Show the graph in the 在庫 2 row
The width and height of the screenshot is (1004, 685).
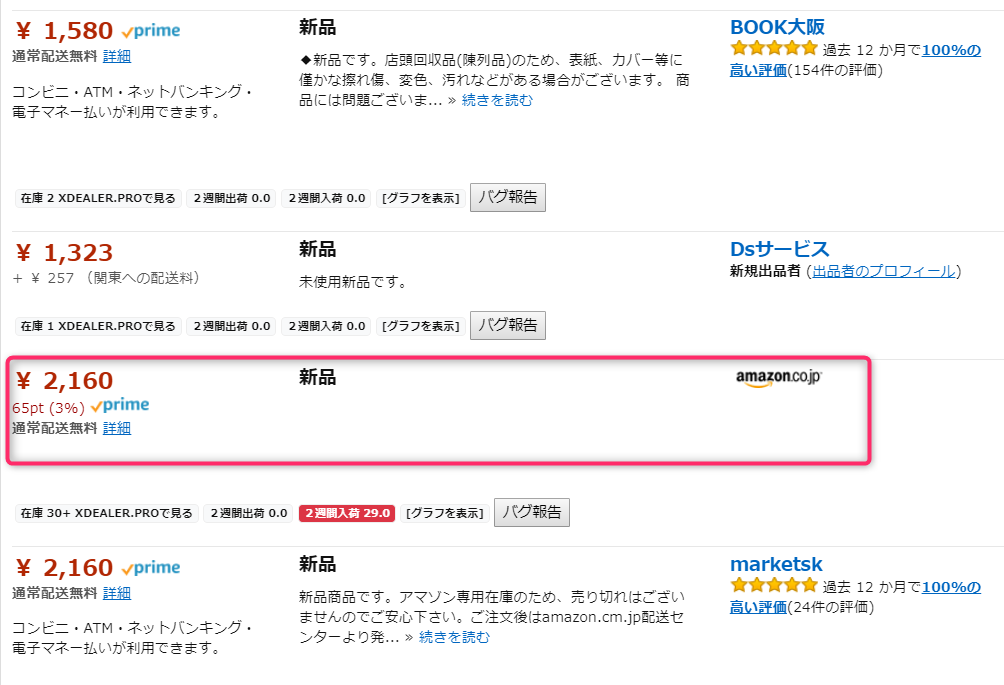click(421, 198)
